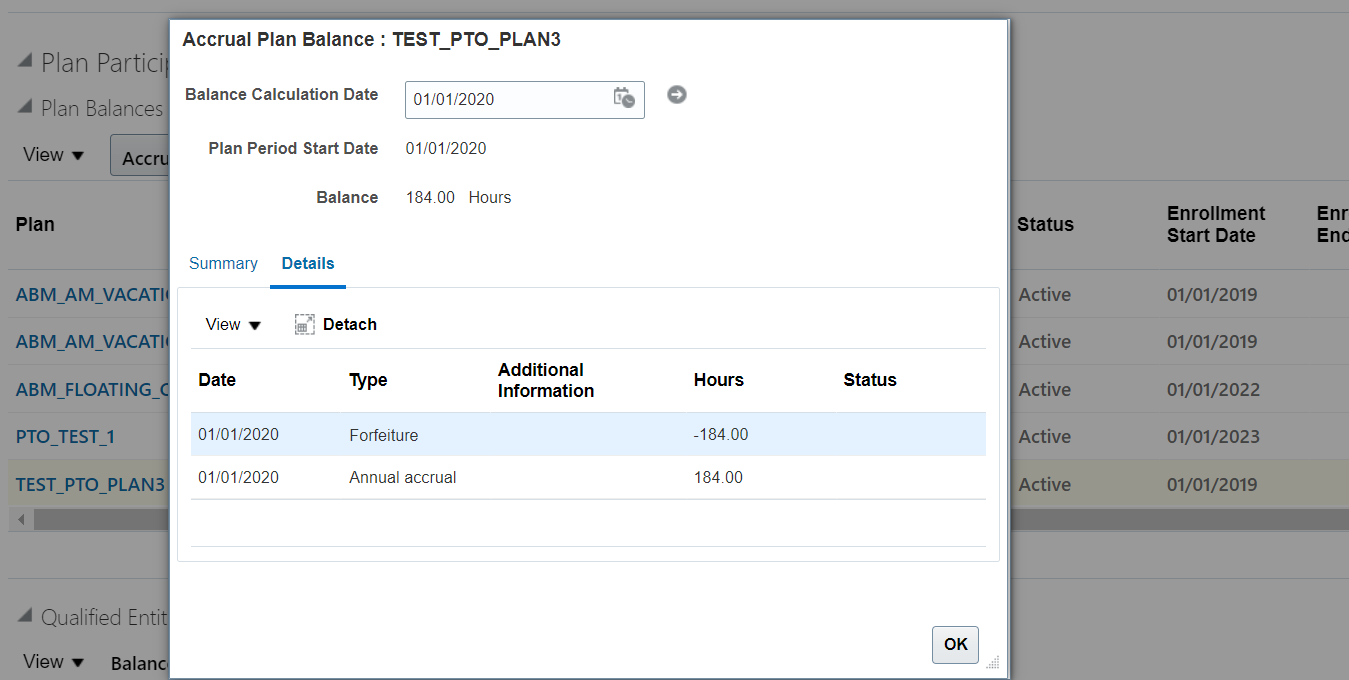
Task: Switch to the Summary tab
Action: pyautogui.click(x=223, y=263)
